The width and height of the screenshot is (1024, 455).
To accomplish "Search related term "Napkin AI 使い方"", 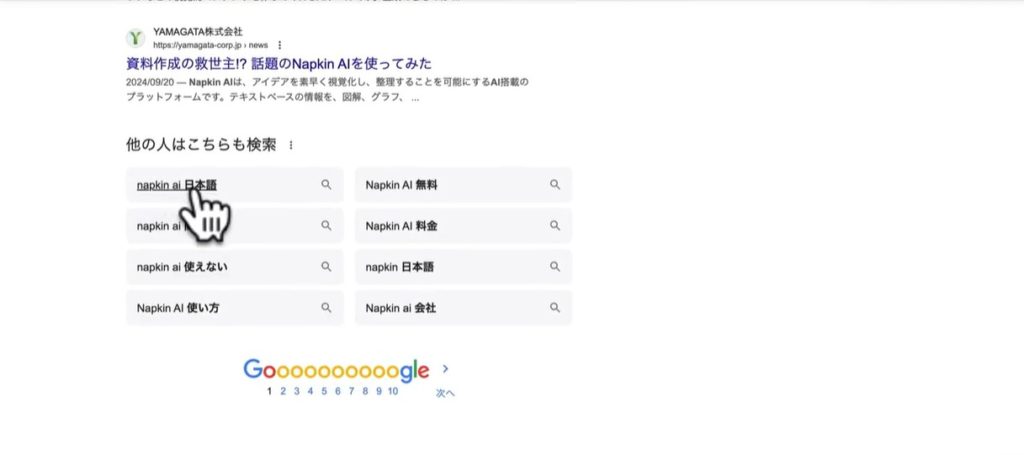I will click(179, 308).
